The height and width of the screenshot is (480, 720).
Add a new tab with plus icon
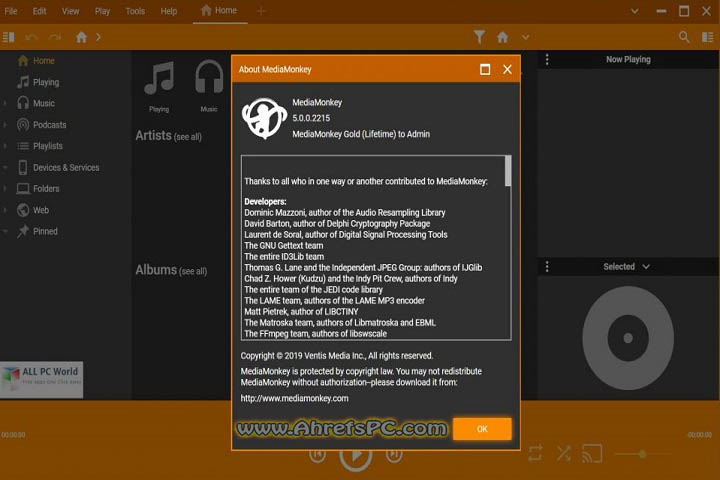[x=261, y=11]
